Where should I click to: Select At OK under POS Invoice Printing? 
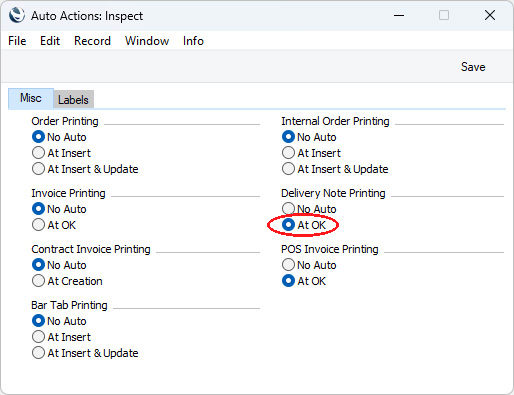pyautogui.click(x=304, y=281)
